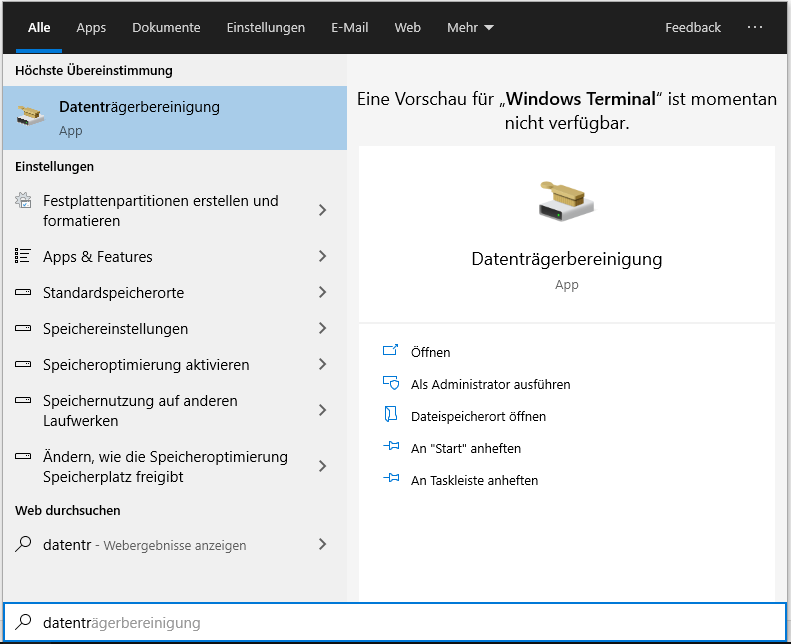Expand the Speichereinstellungen chevron
The width and height of the screenshot is (791, 644).
click(323, 328)
